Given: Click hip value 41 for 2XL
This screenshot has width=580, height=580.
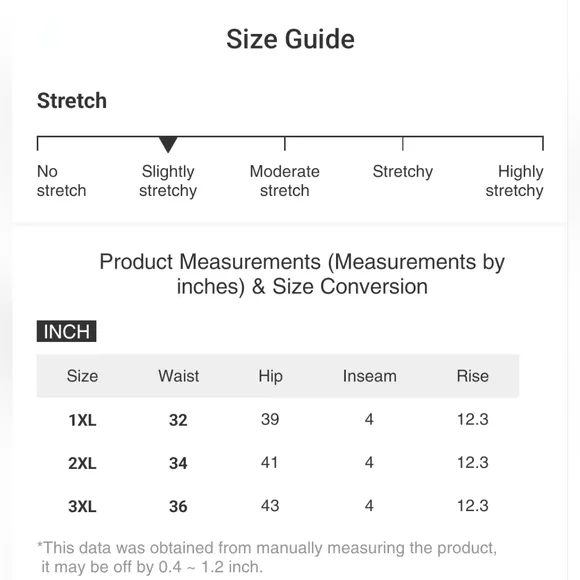Looking at the screenshot, I should click(x=270, y=463).
